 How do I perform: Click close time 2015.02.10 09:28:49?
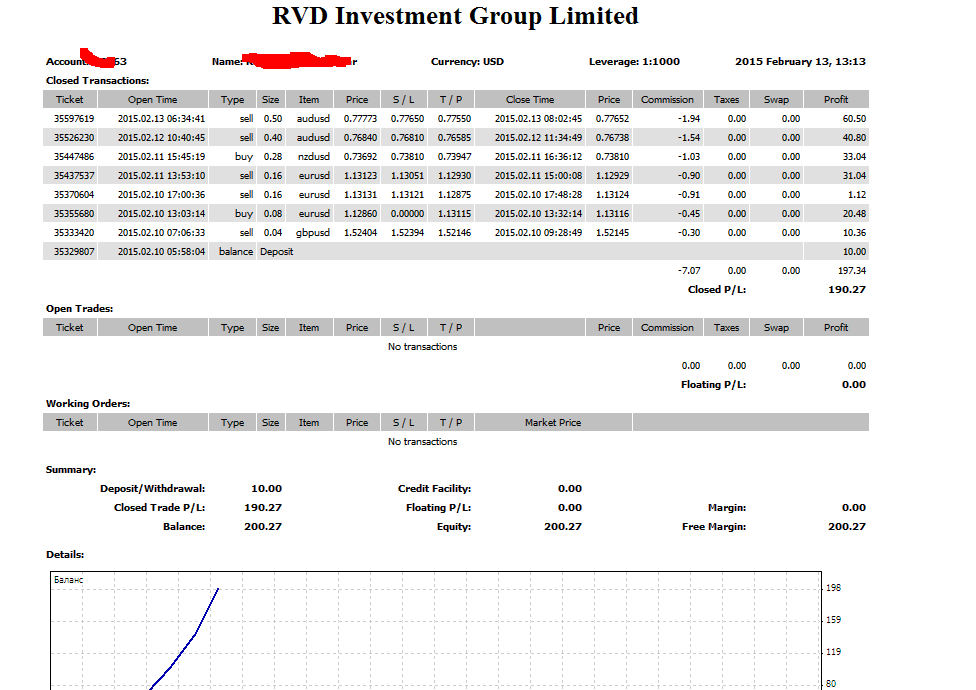coord(538,232)
